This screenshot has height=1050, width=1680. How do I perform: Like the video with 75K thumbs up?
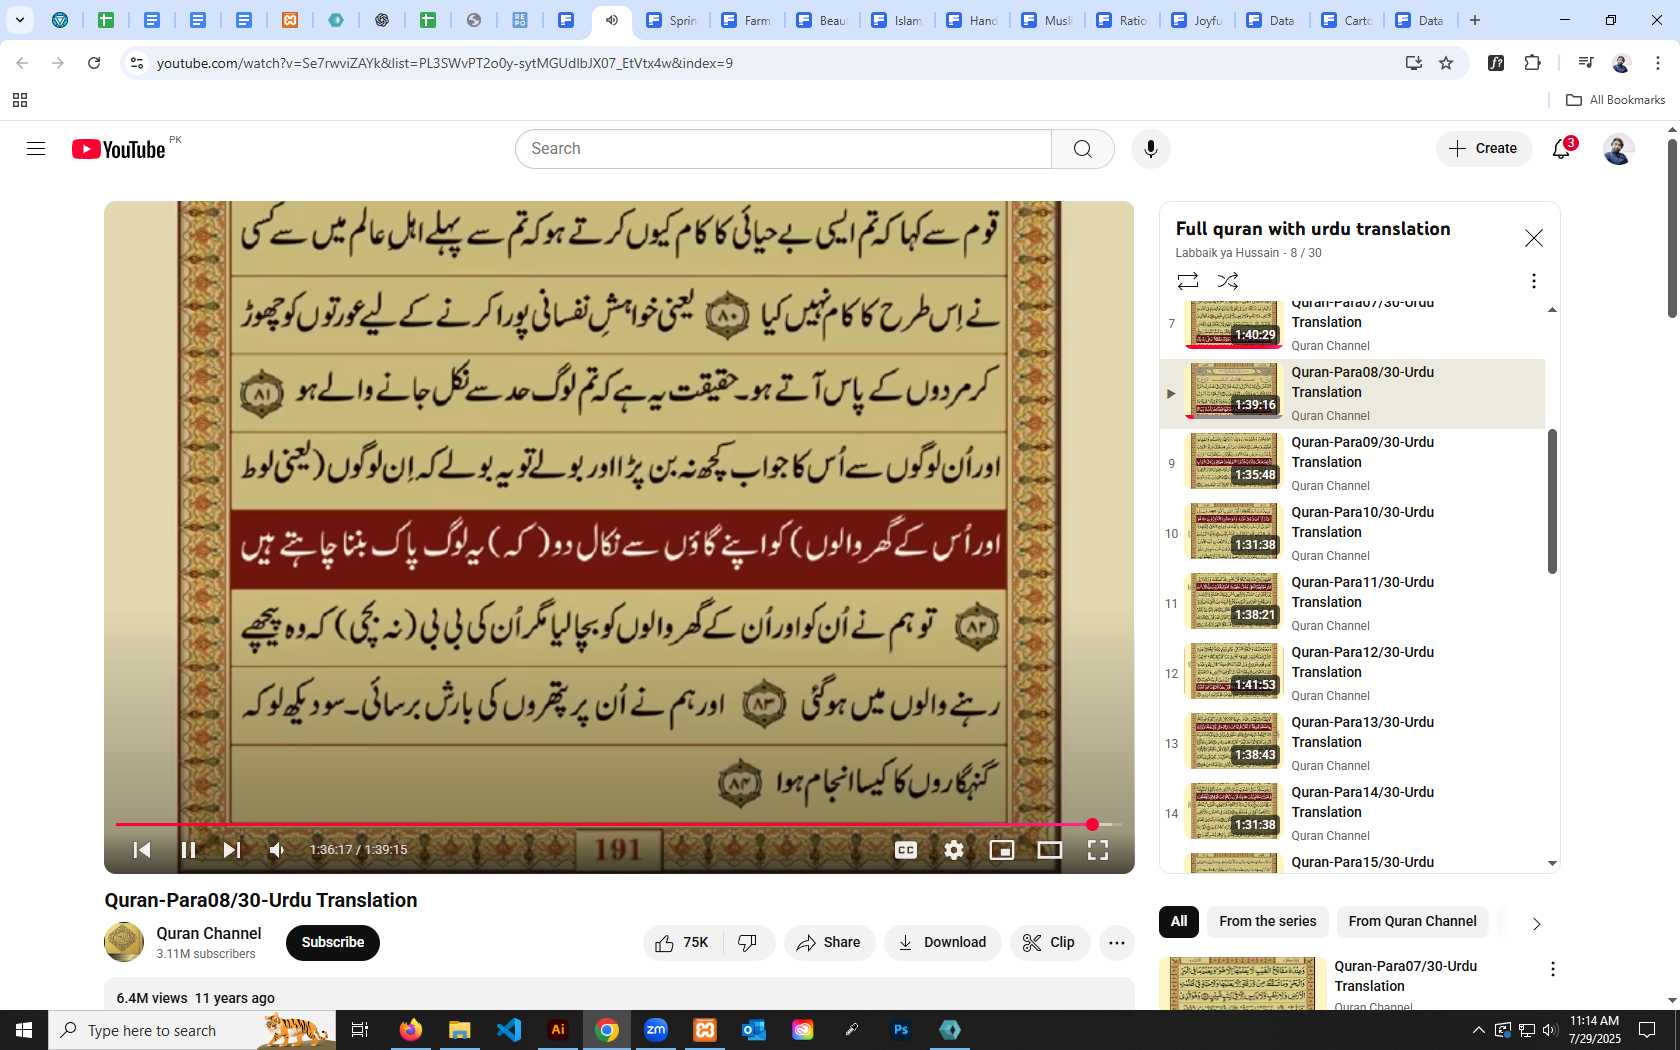683,943
